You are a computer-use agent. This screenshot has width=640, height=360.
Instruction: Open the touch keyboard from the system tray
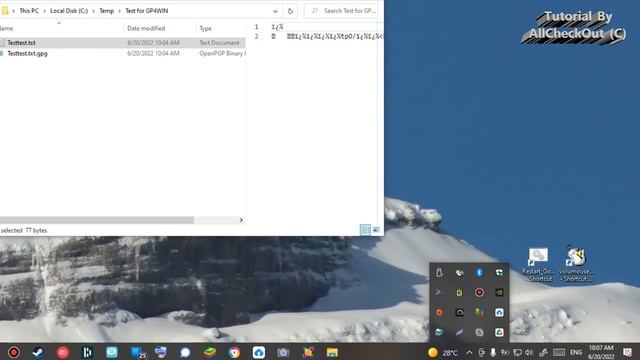coord(559,352)
